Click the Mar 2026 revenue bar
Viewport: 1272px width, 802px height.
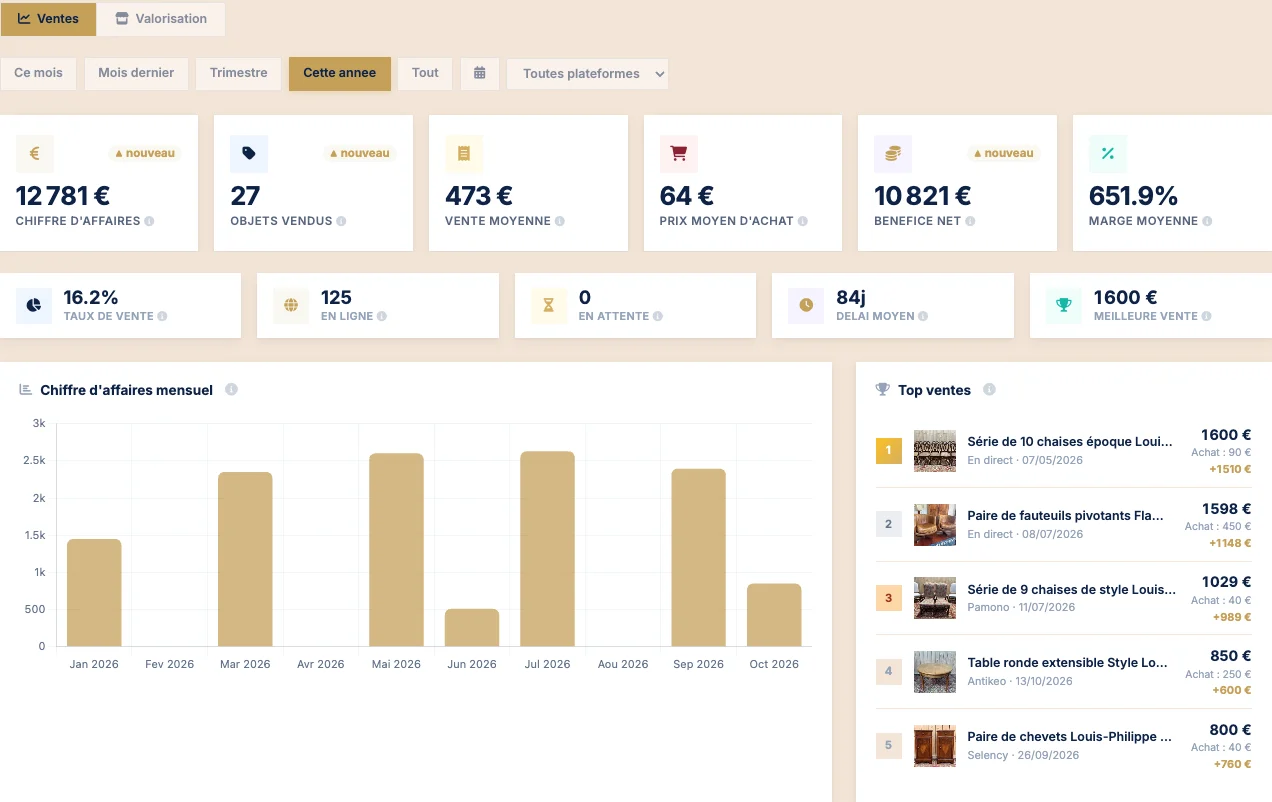[245, 559]
